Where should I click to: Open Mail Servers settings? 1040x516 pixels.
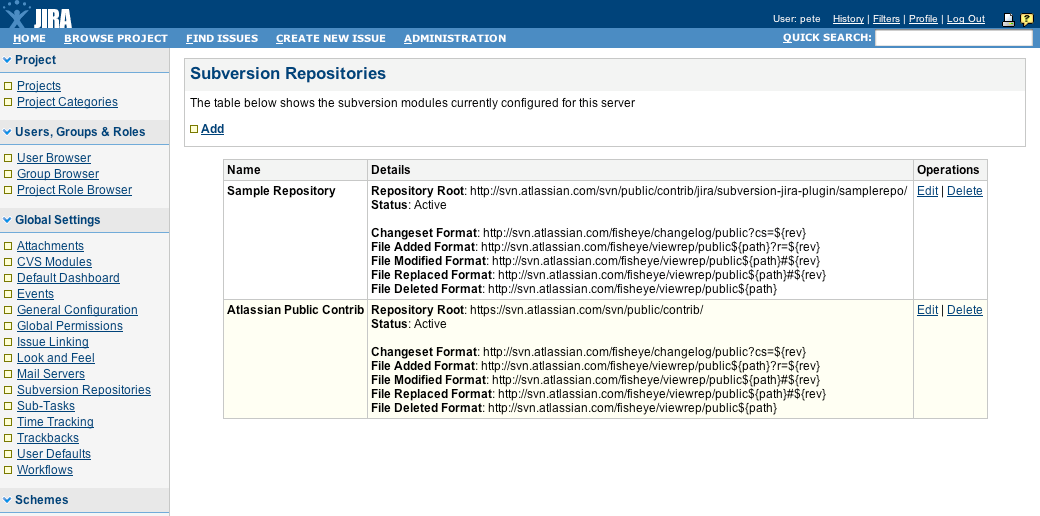click(x=50, y=374)
